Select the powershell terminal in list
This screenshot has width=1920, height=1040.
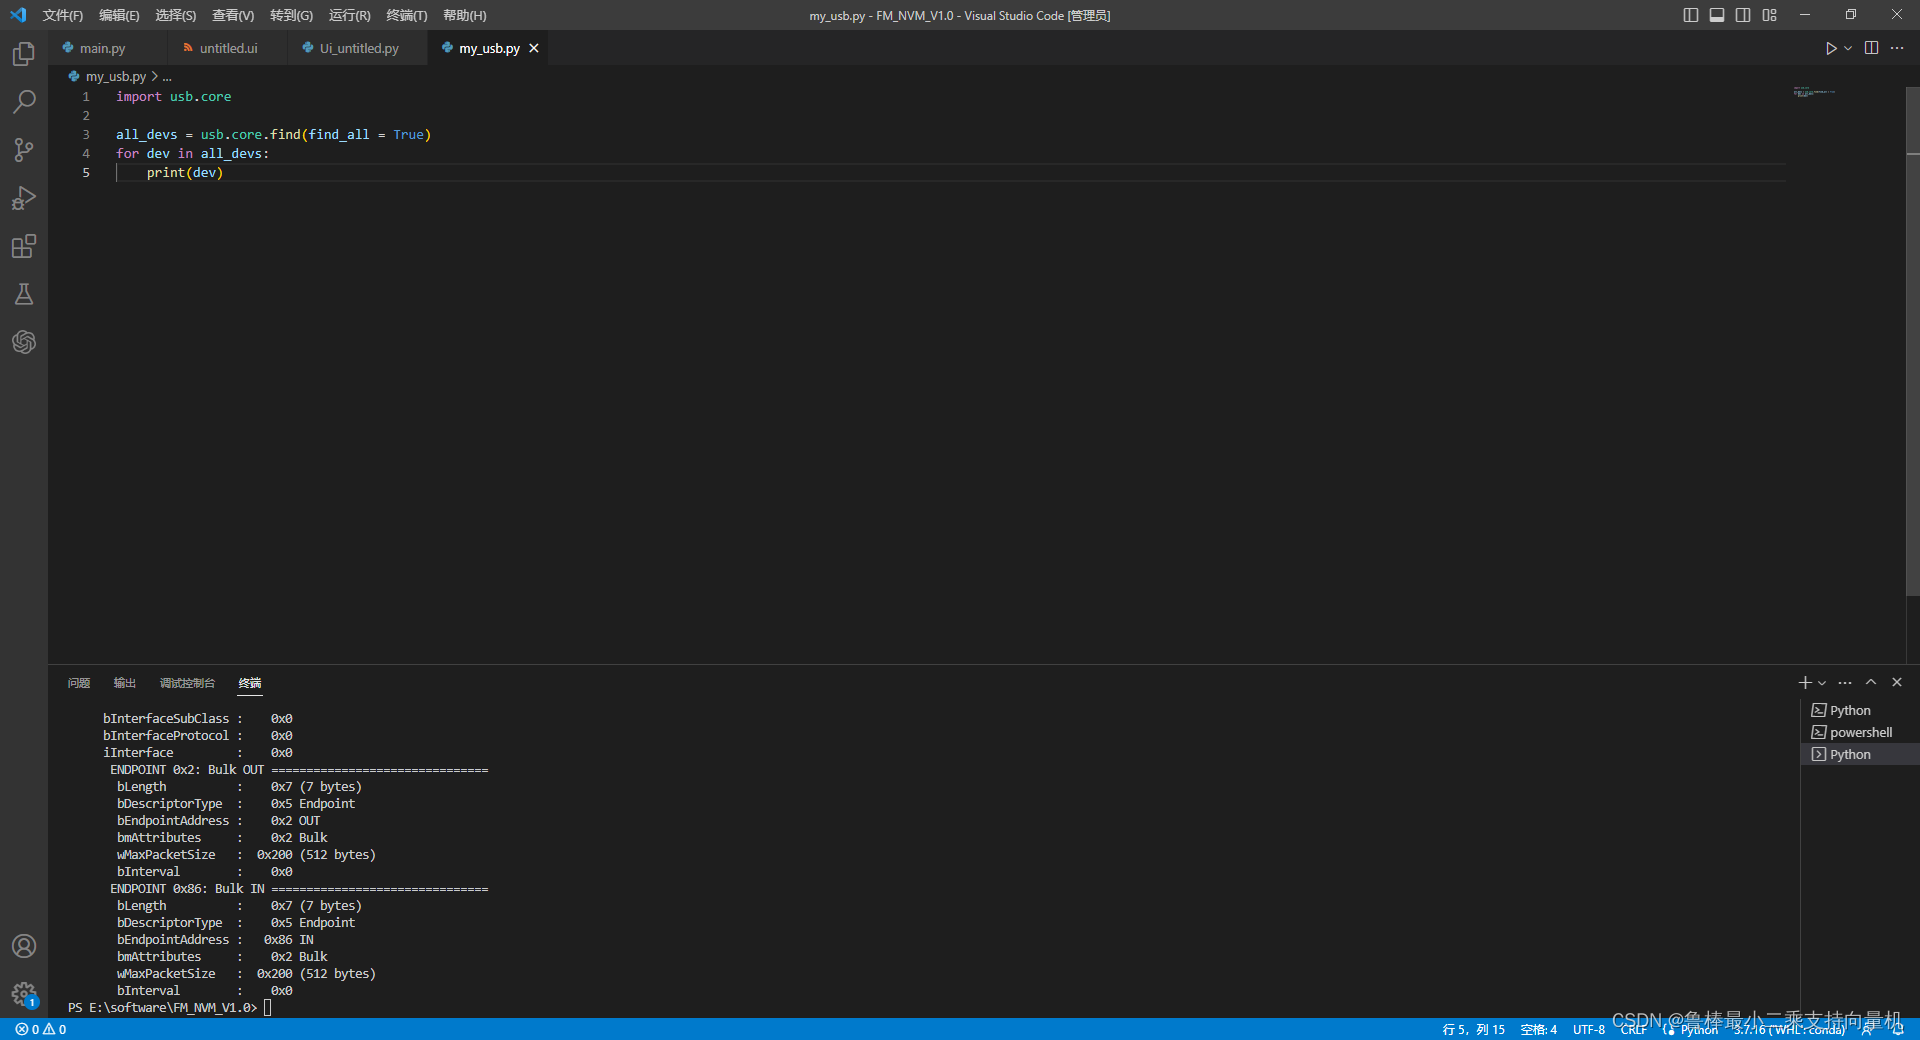[x=1860, y=732]
